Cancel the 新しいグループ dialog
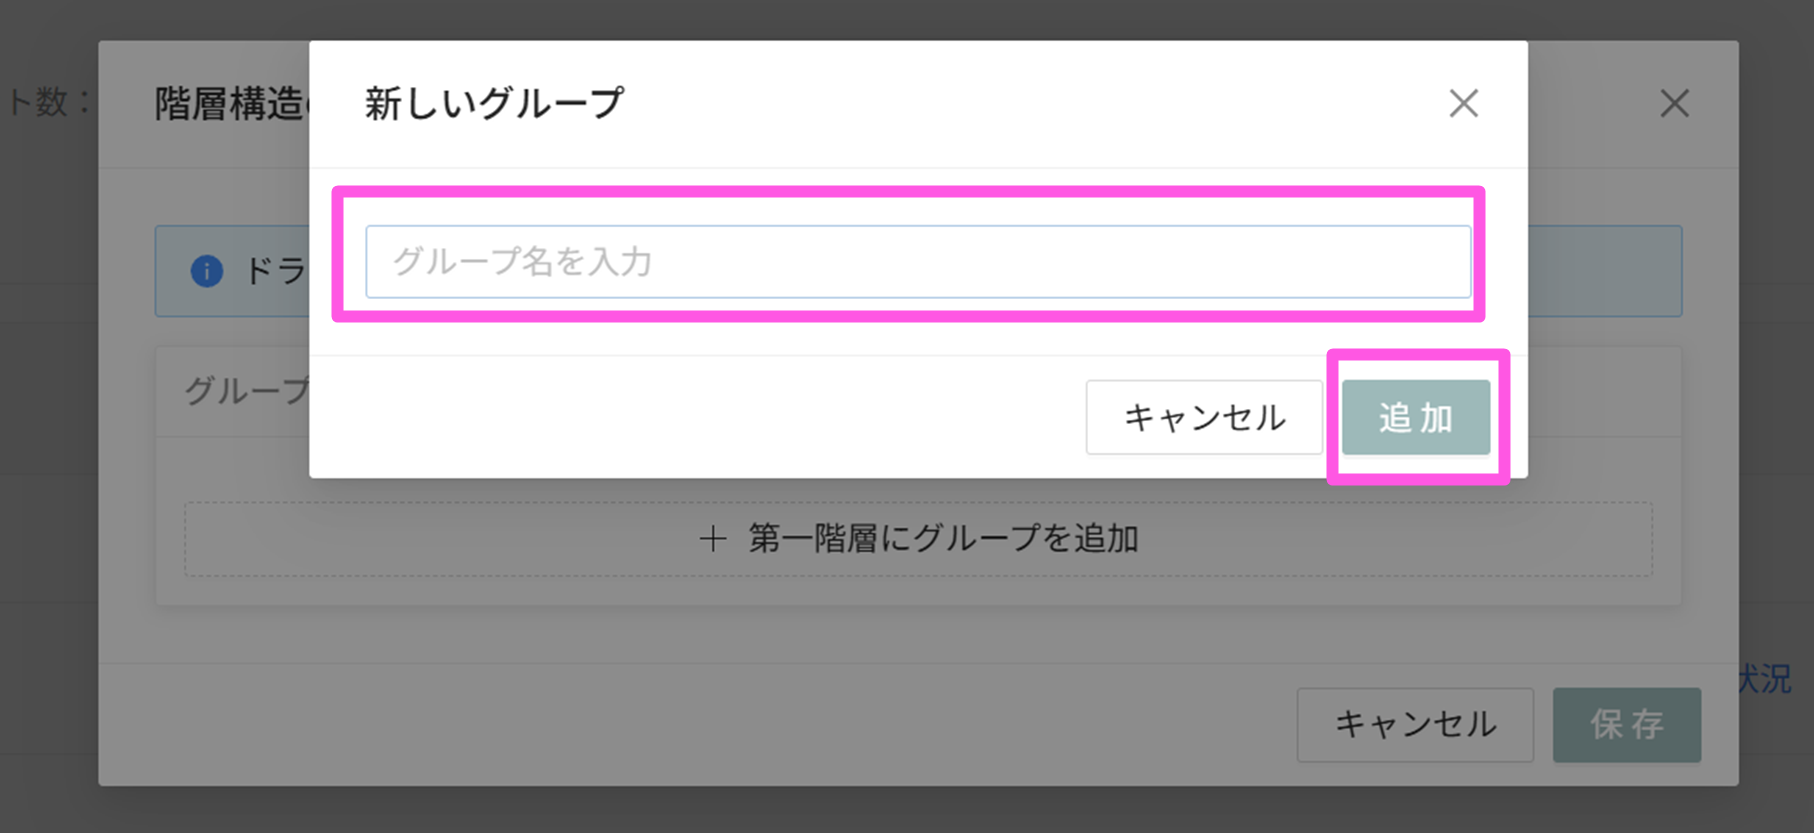Viewport: 1814px width, 833px height. (1203, 417)
